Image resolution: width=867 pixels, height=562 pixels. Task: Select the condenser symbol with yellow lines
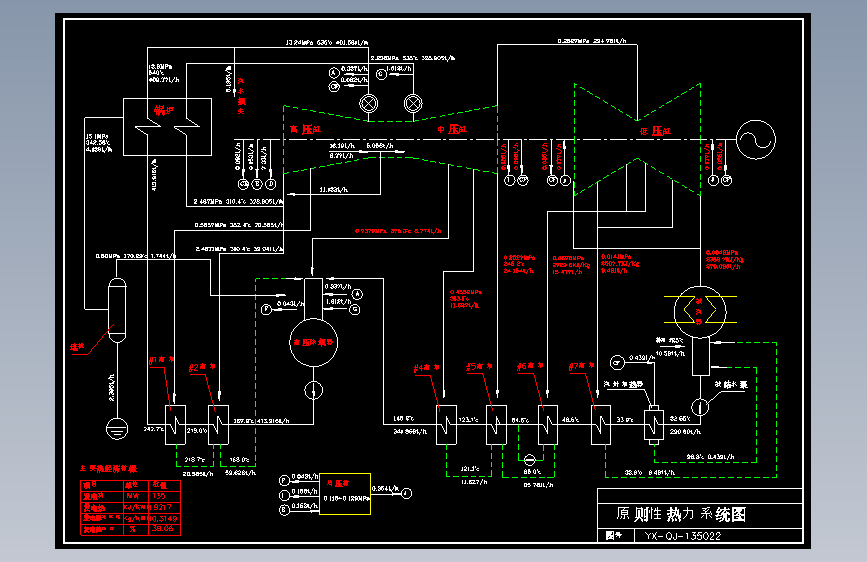point(700,310)
